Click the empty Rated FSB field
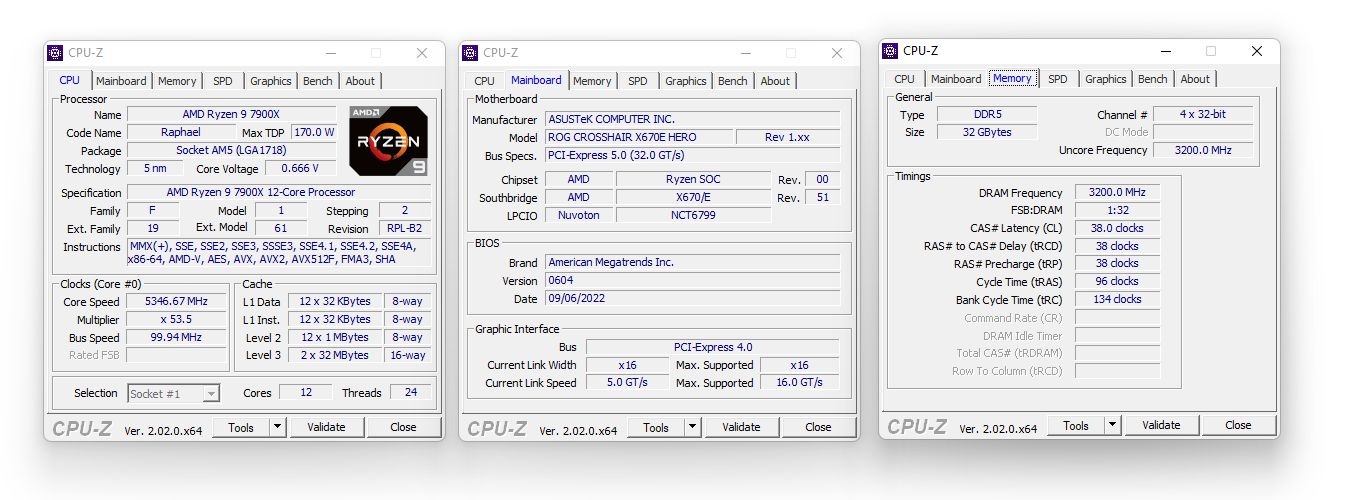Viewport: 1352px width, 500px height. point(176,355)
